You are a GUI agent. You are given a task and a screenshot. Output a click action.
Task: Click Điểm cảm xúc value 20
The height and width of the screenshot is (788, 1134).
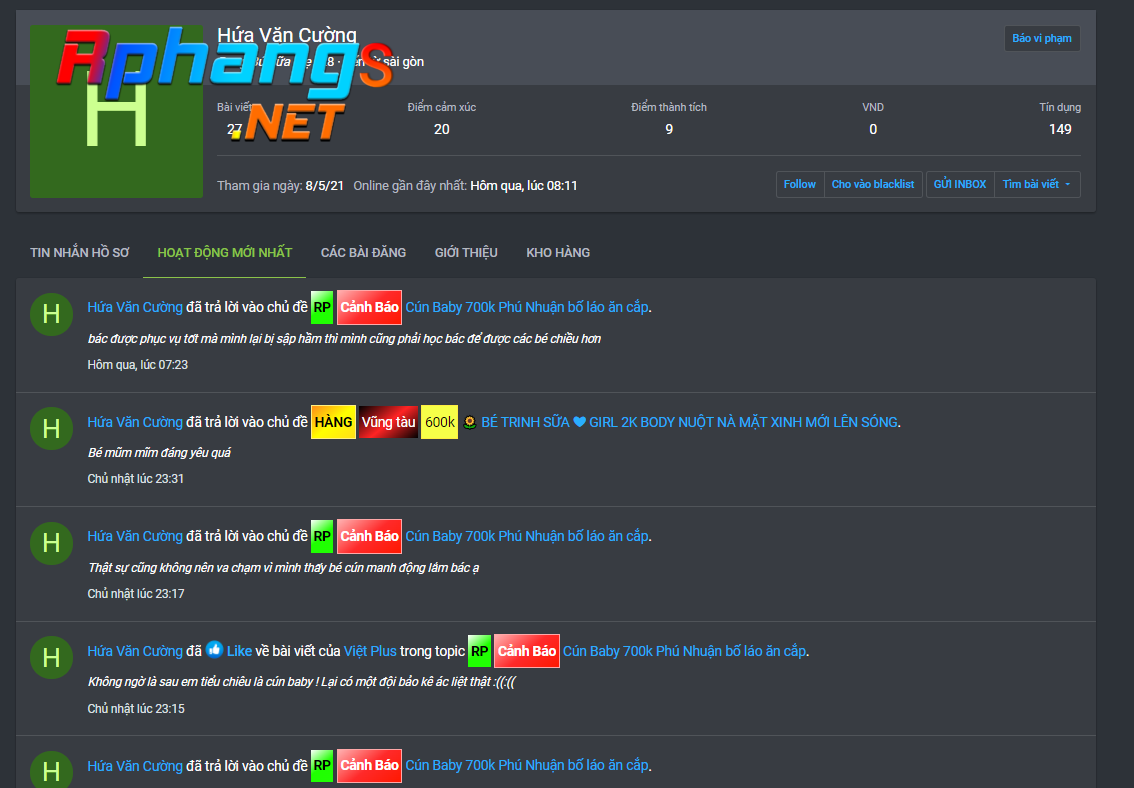click(441, 129)
